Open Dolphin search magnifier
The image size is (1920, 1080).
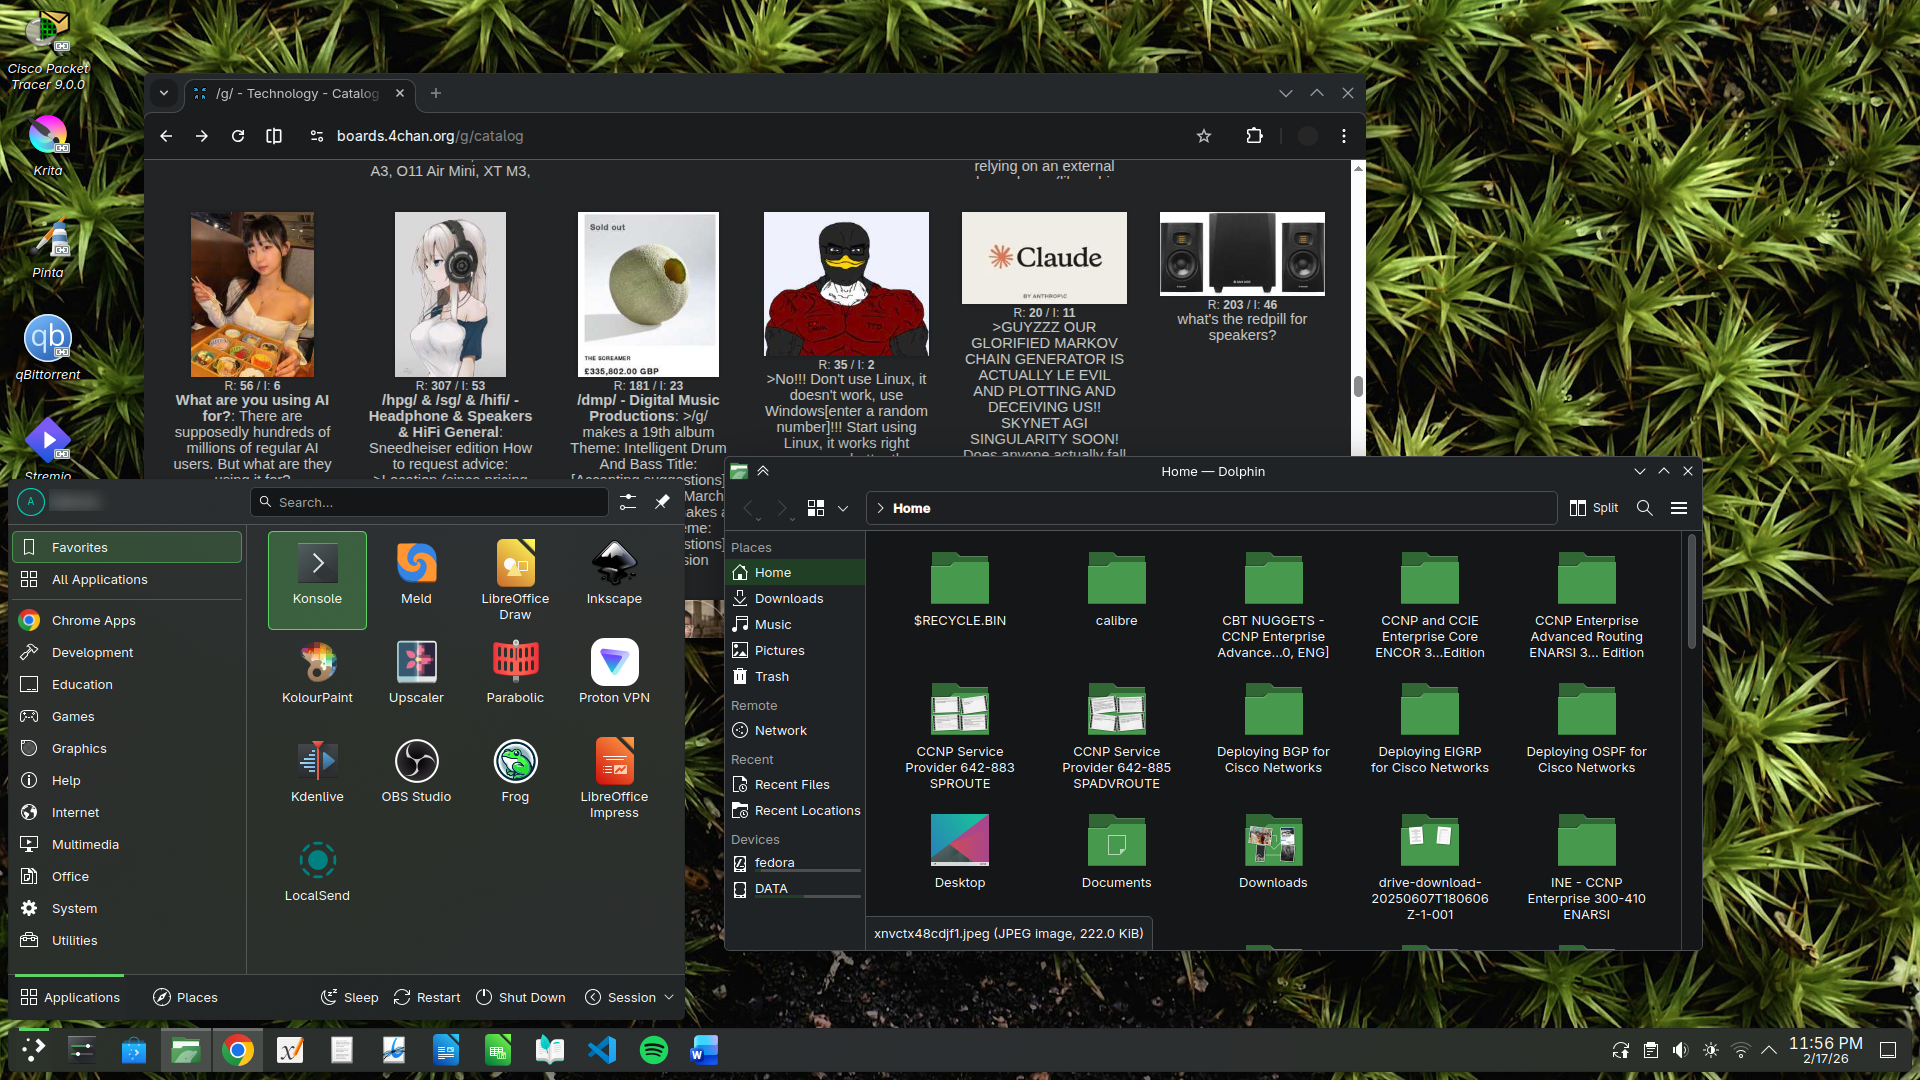click(1644, 508)
